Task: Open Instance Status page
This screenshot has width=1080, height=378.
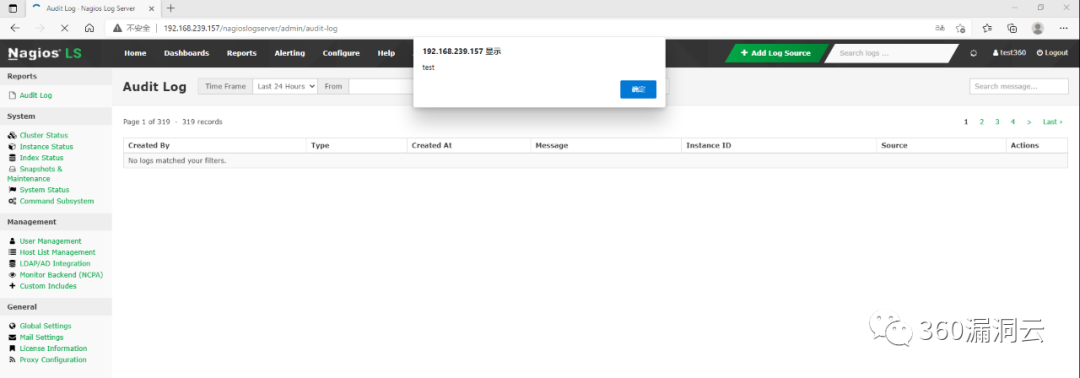Action: tap(46, 147)
